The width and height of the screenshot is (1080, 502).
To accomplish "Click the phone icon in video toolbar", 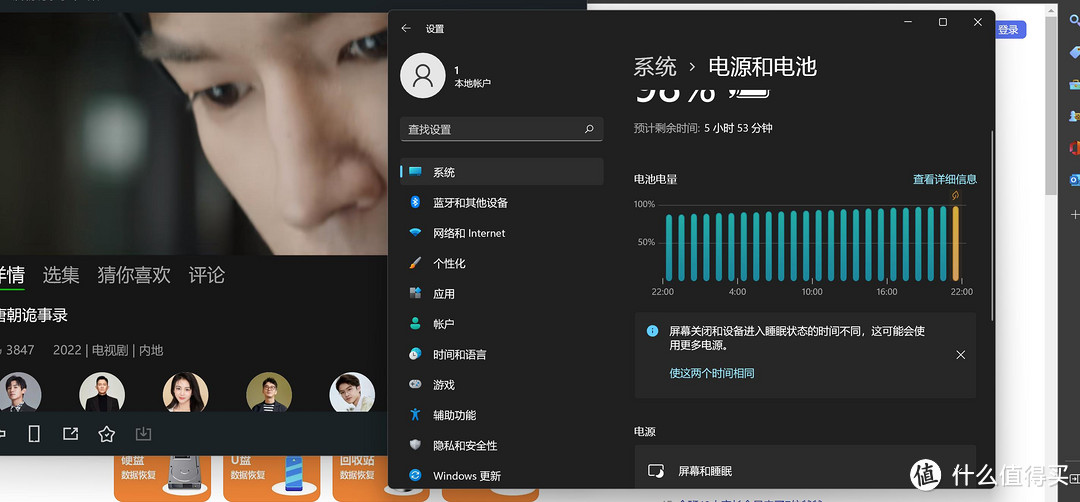I will click(x=34, y=433).
